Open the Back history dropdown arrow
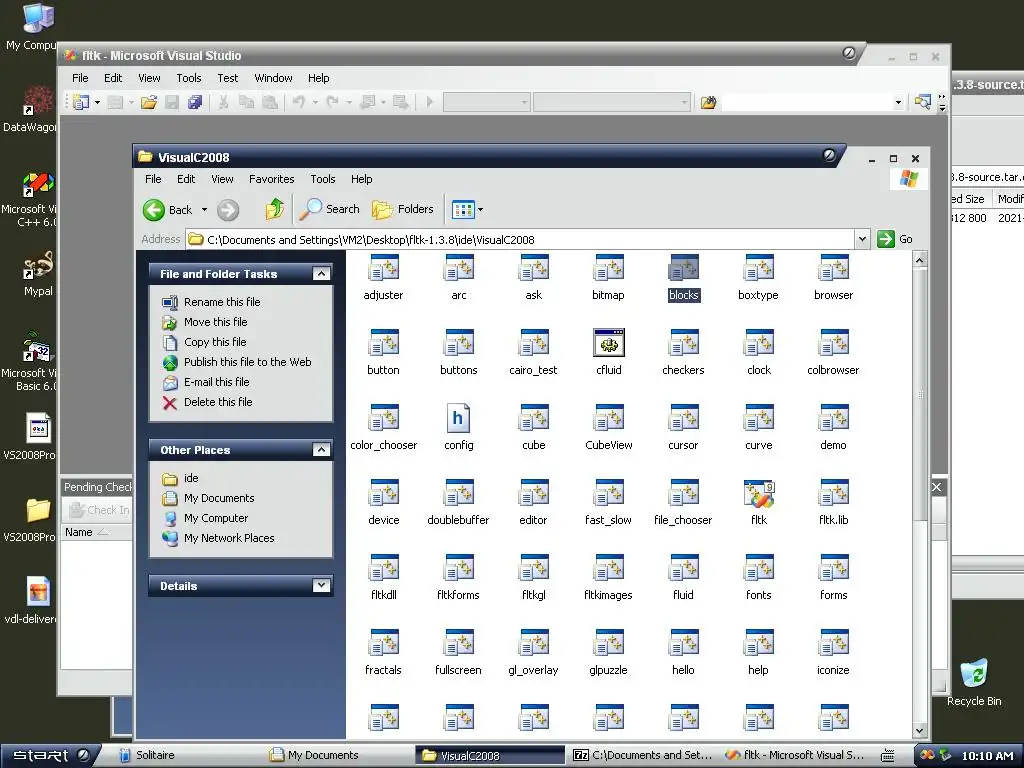Screen dimensions: 1024x768 pos(204,210)
